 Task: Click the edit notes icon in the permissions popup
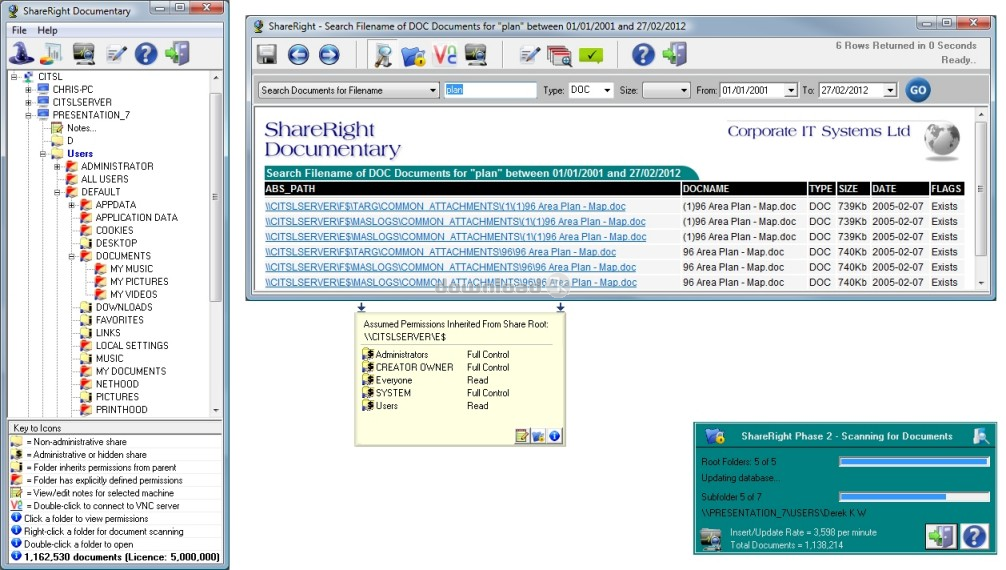[x=522, y=436]
